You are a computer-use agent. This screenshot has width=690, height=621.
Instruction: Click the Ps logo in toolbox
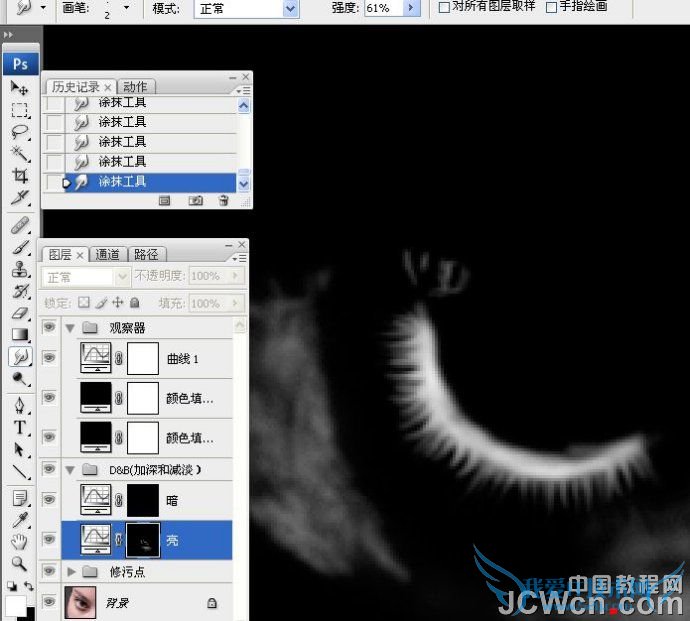pos(20,64)
